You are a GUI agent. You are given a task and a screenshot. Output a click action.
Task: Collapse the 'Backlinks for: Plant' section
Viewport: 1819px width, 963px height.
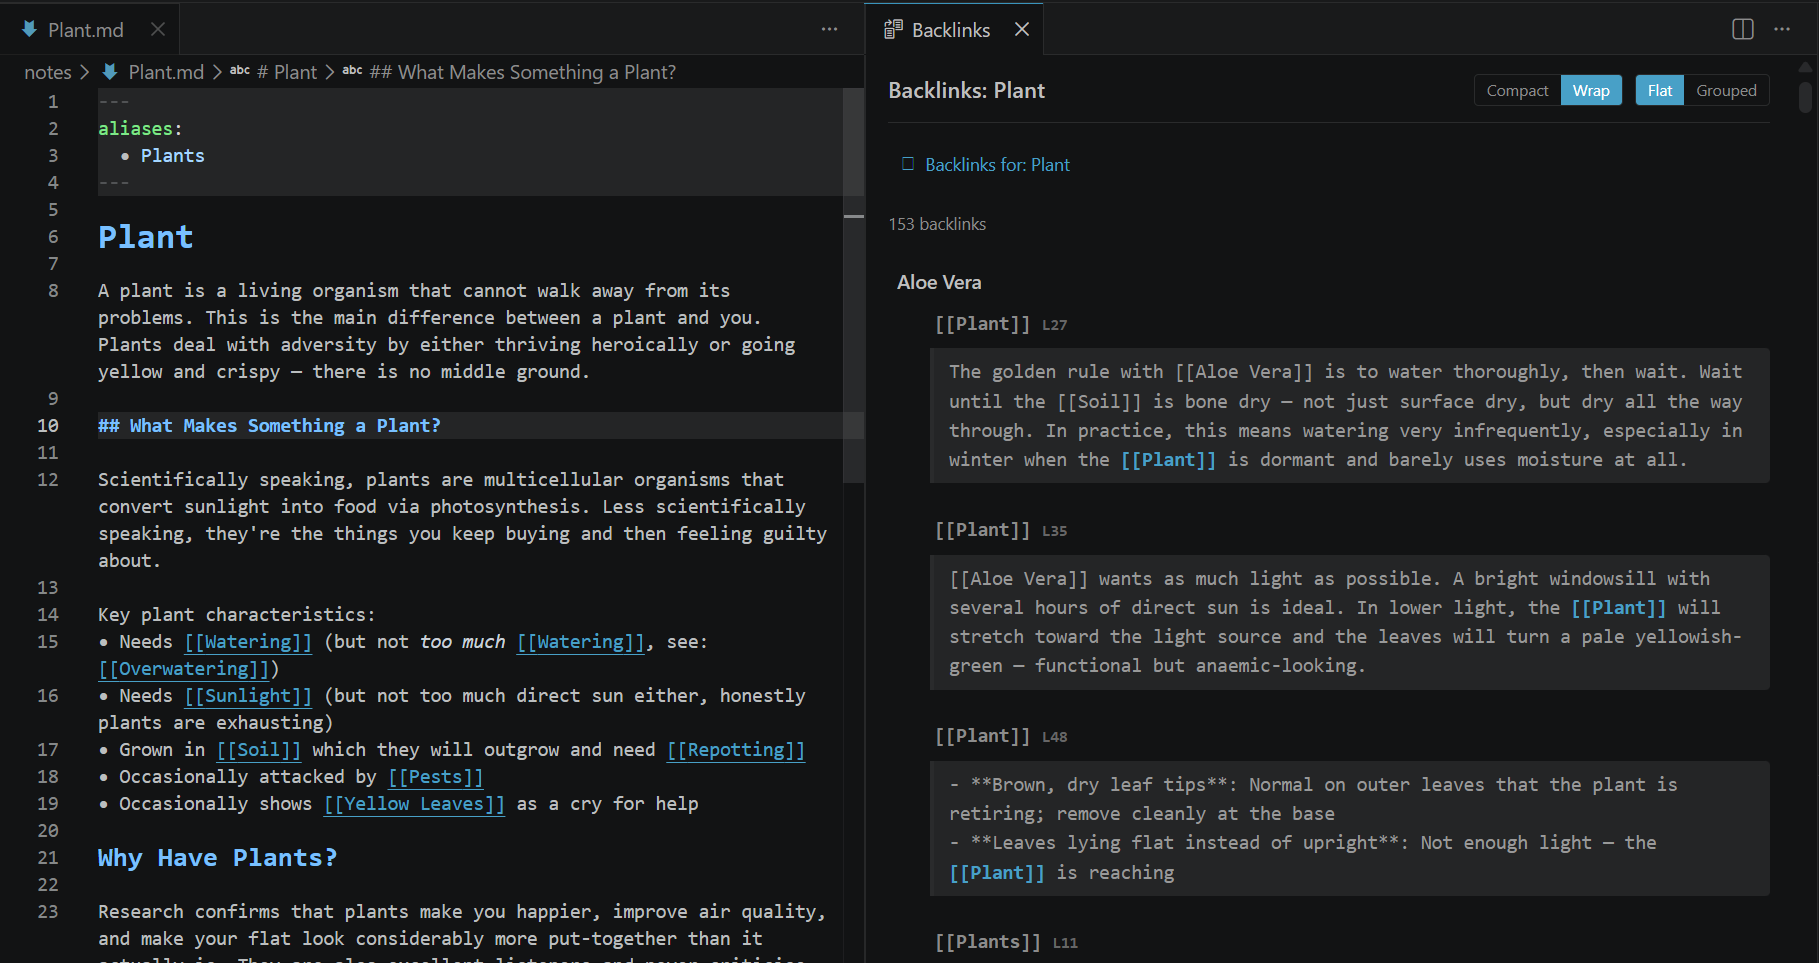point(997,164)
